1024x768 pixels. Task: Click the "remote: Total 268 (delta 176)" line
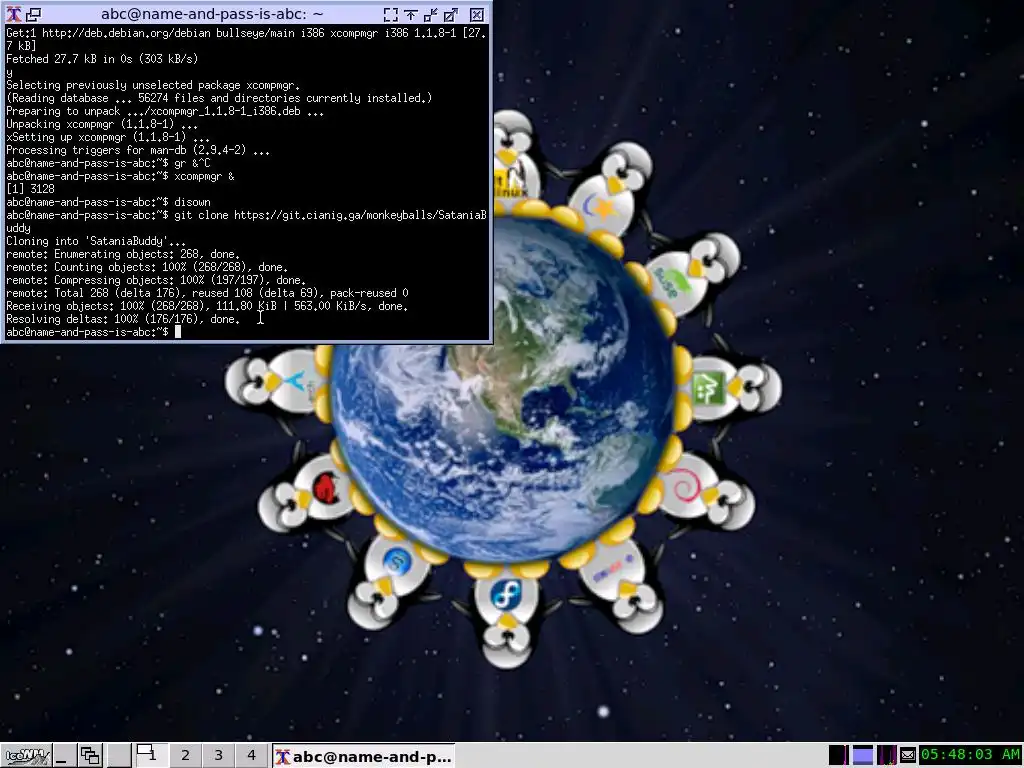click(x=207, y=293)
